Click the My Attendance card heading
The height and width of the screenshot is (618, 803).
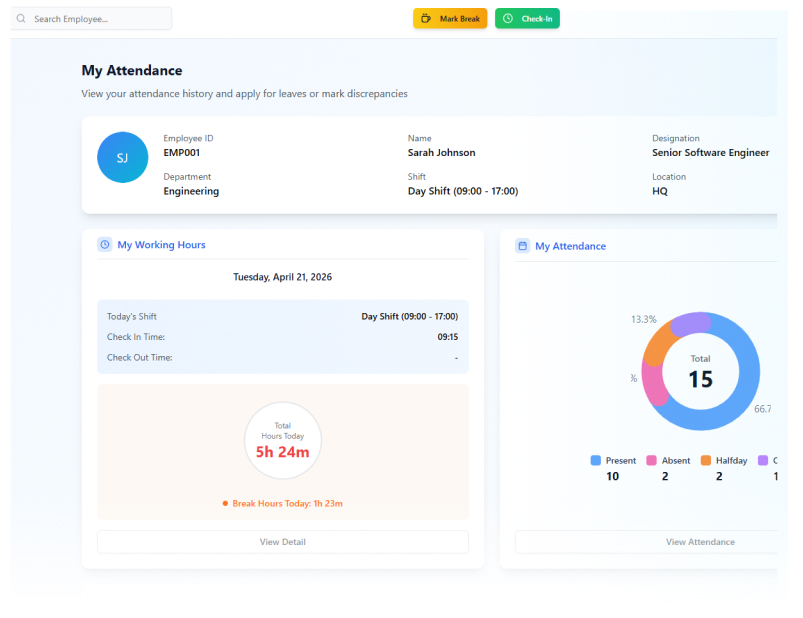570,246
